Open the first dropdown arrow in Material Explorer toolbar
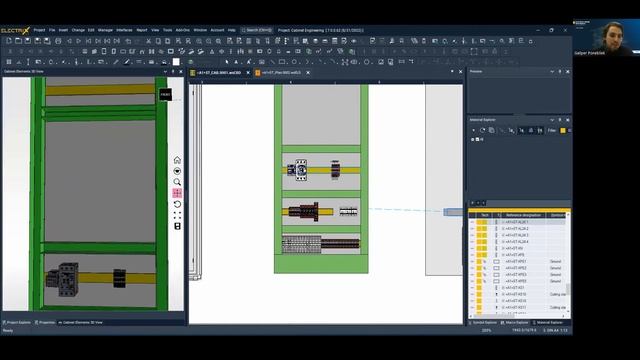 coord(473,130)
